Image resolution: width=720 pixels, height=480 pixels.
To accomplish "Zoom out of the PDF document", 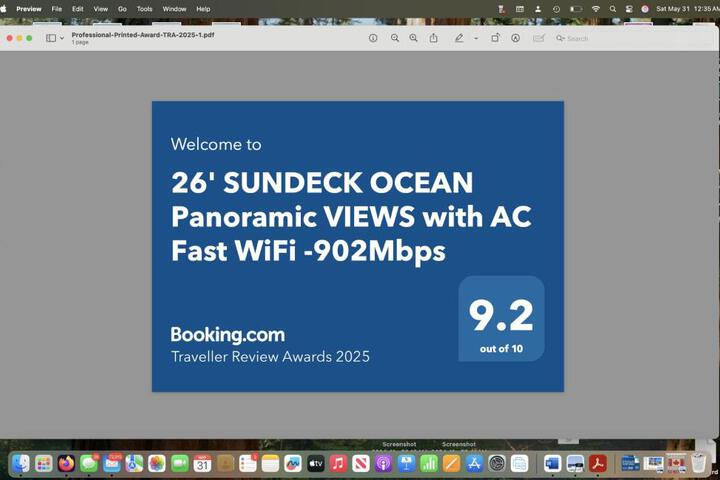I will pos(394,38).
